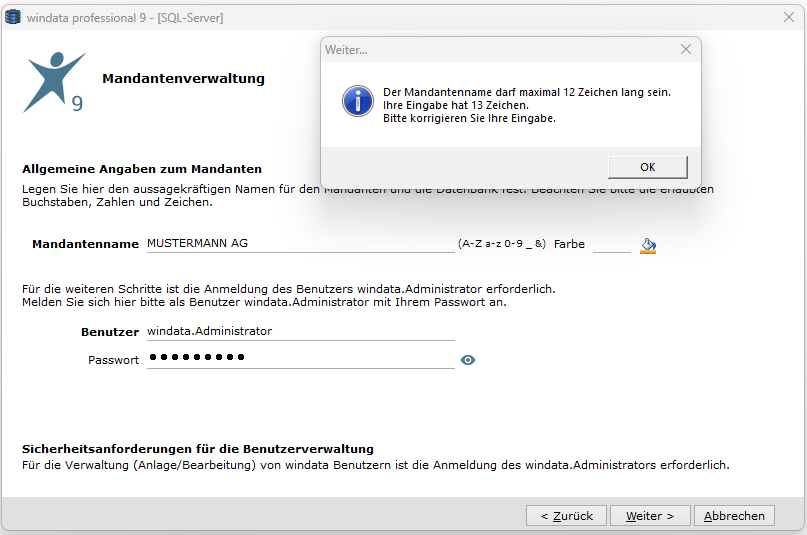Click OK in the Weiter dialog
807x535 pixels.
click(x=647, y=167)
